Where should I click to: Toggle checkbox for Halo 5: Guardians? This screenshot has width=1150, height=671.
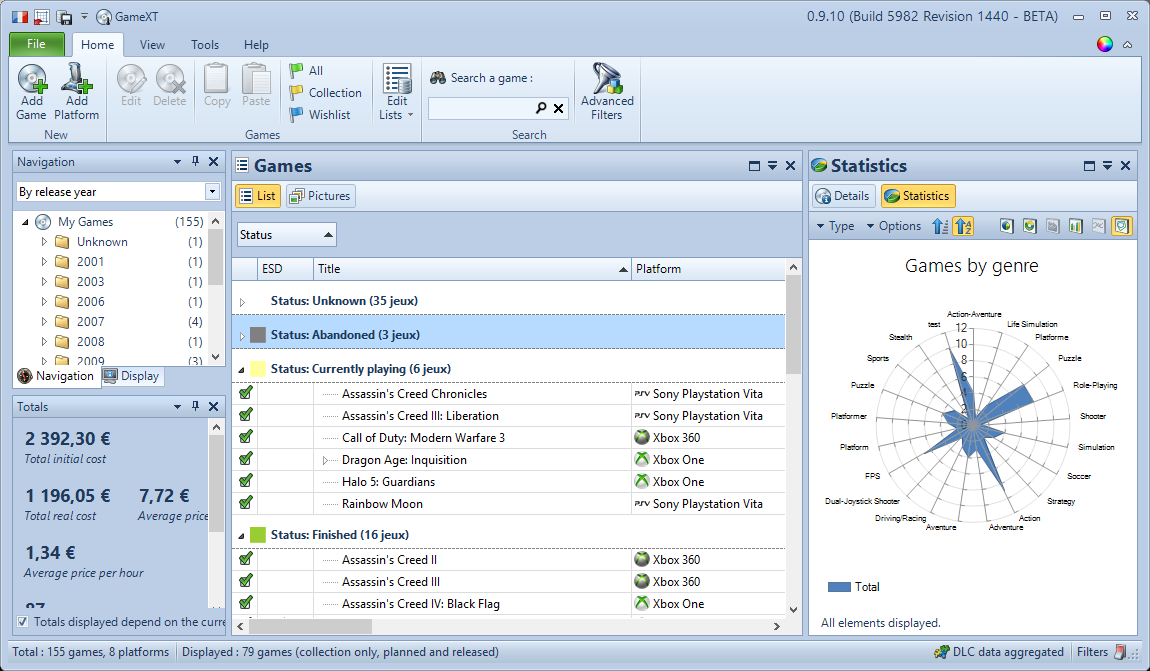[246, 481]
